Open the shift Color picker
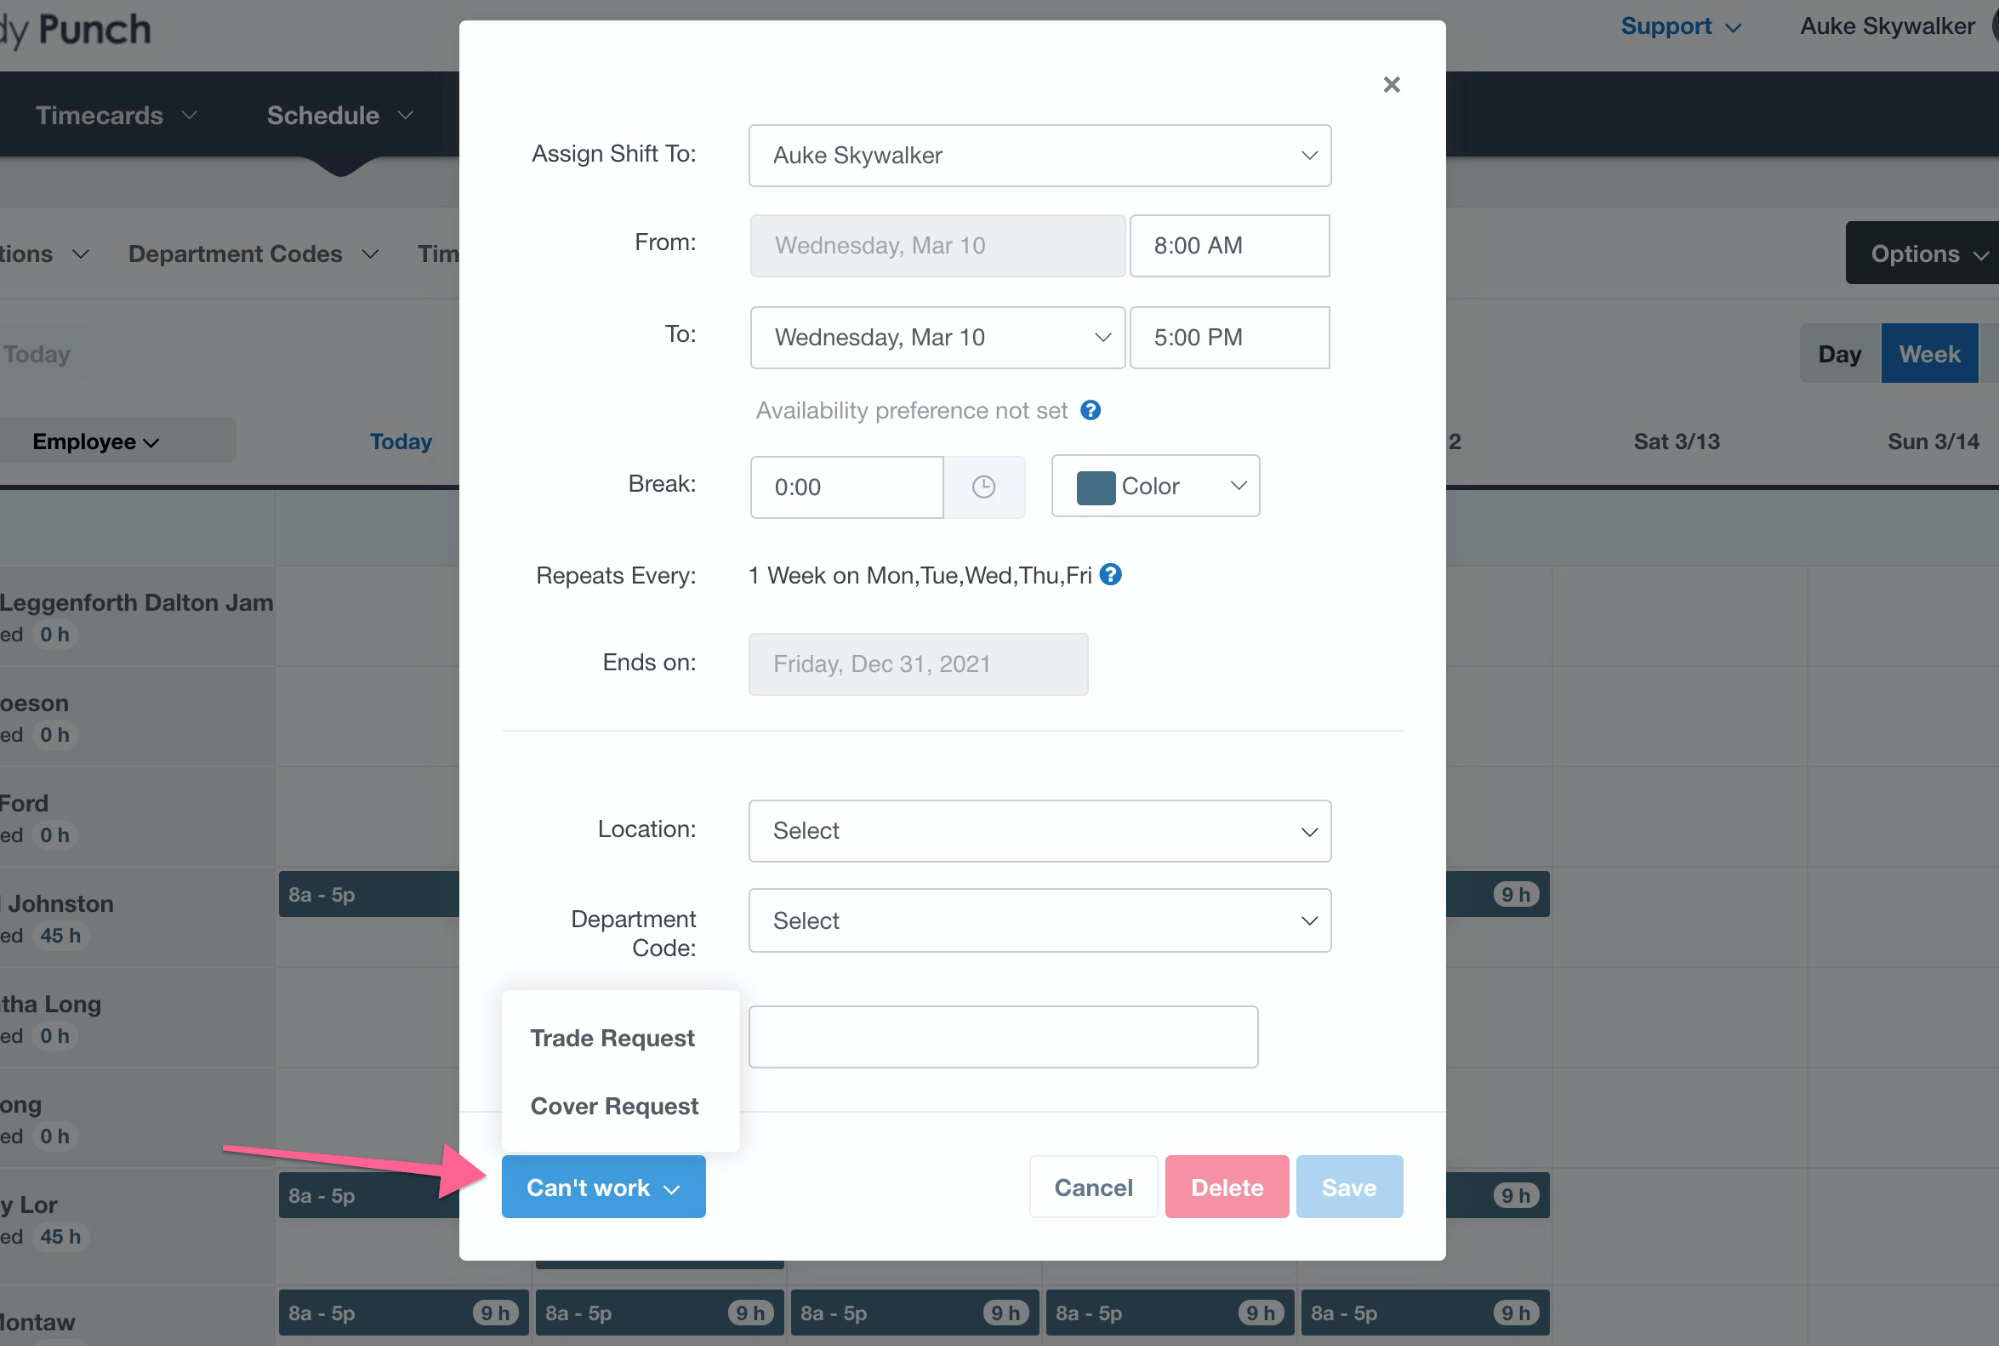Viewport: 1999px width, 1346px height. click(x=1155, y=486)
